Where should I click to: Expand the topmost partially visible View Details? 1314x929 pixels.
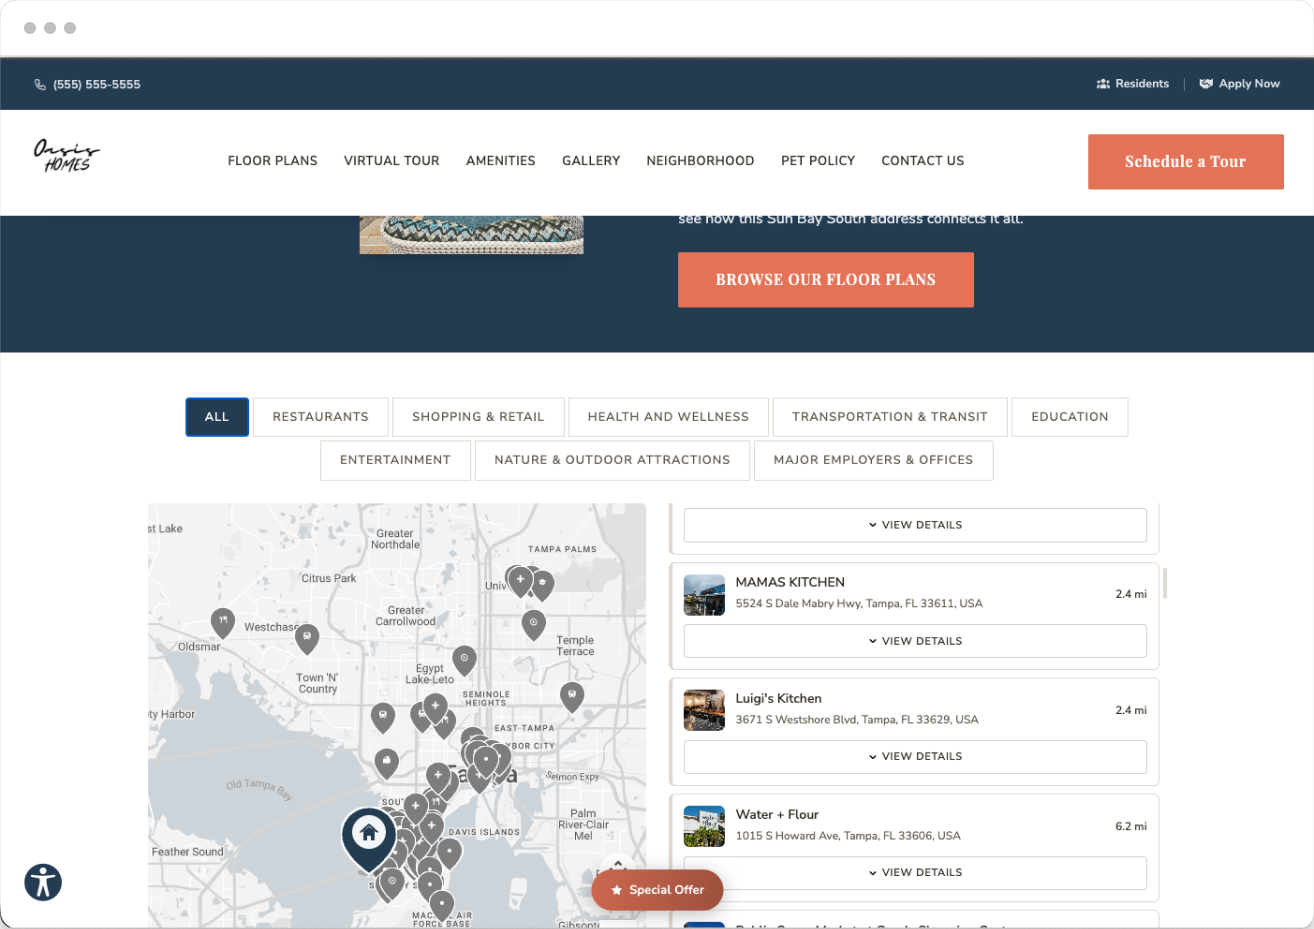coord(915,525)
